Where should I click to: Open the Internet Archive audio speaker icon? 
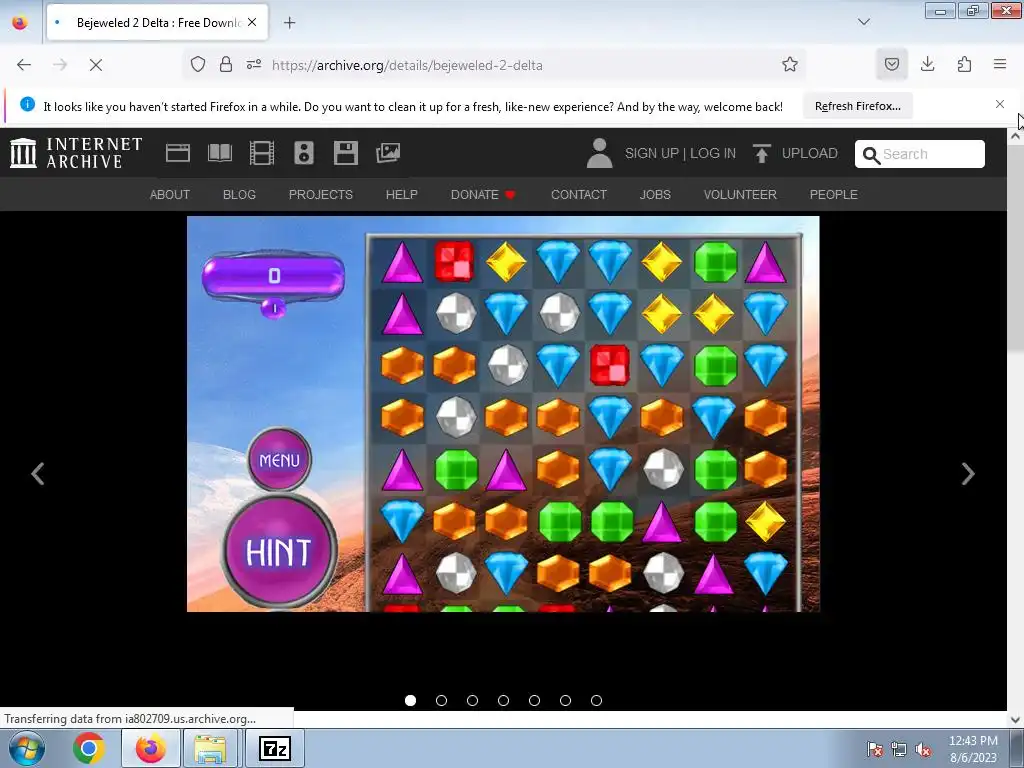tap(304, 153)
